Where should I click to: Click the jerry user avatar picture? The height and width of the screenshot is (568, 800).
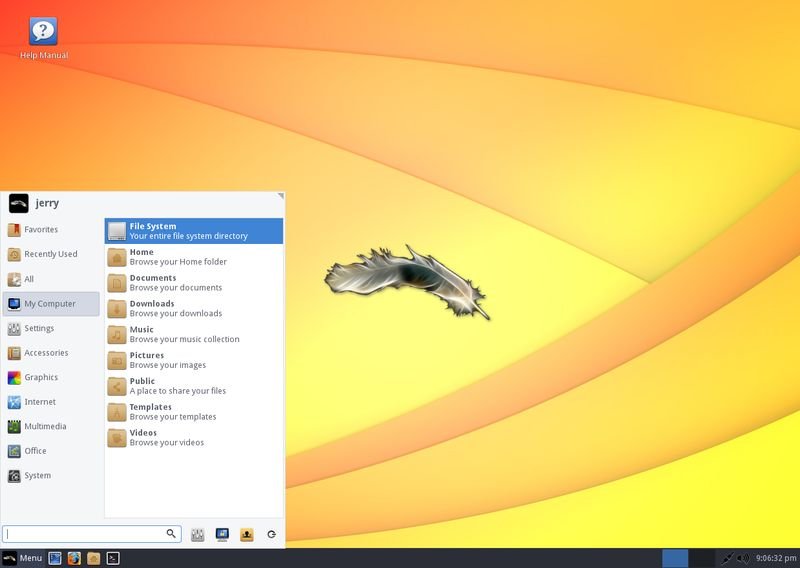[x=18, y=203]
